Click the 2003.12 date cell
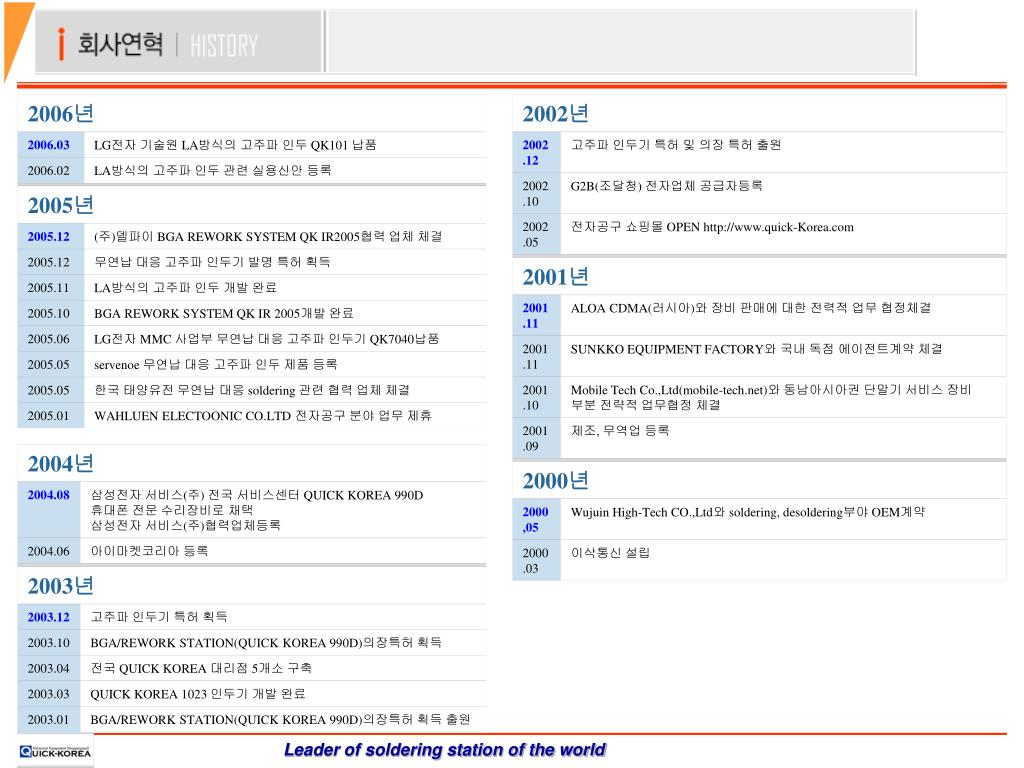Viewport: 1024px width, 768px height. 48,617
